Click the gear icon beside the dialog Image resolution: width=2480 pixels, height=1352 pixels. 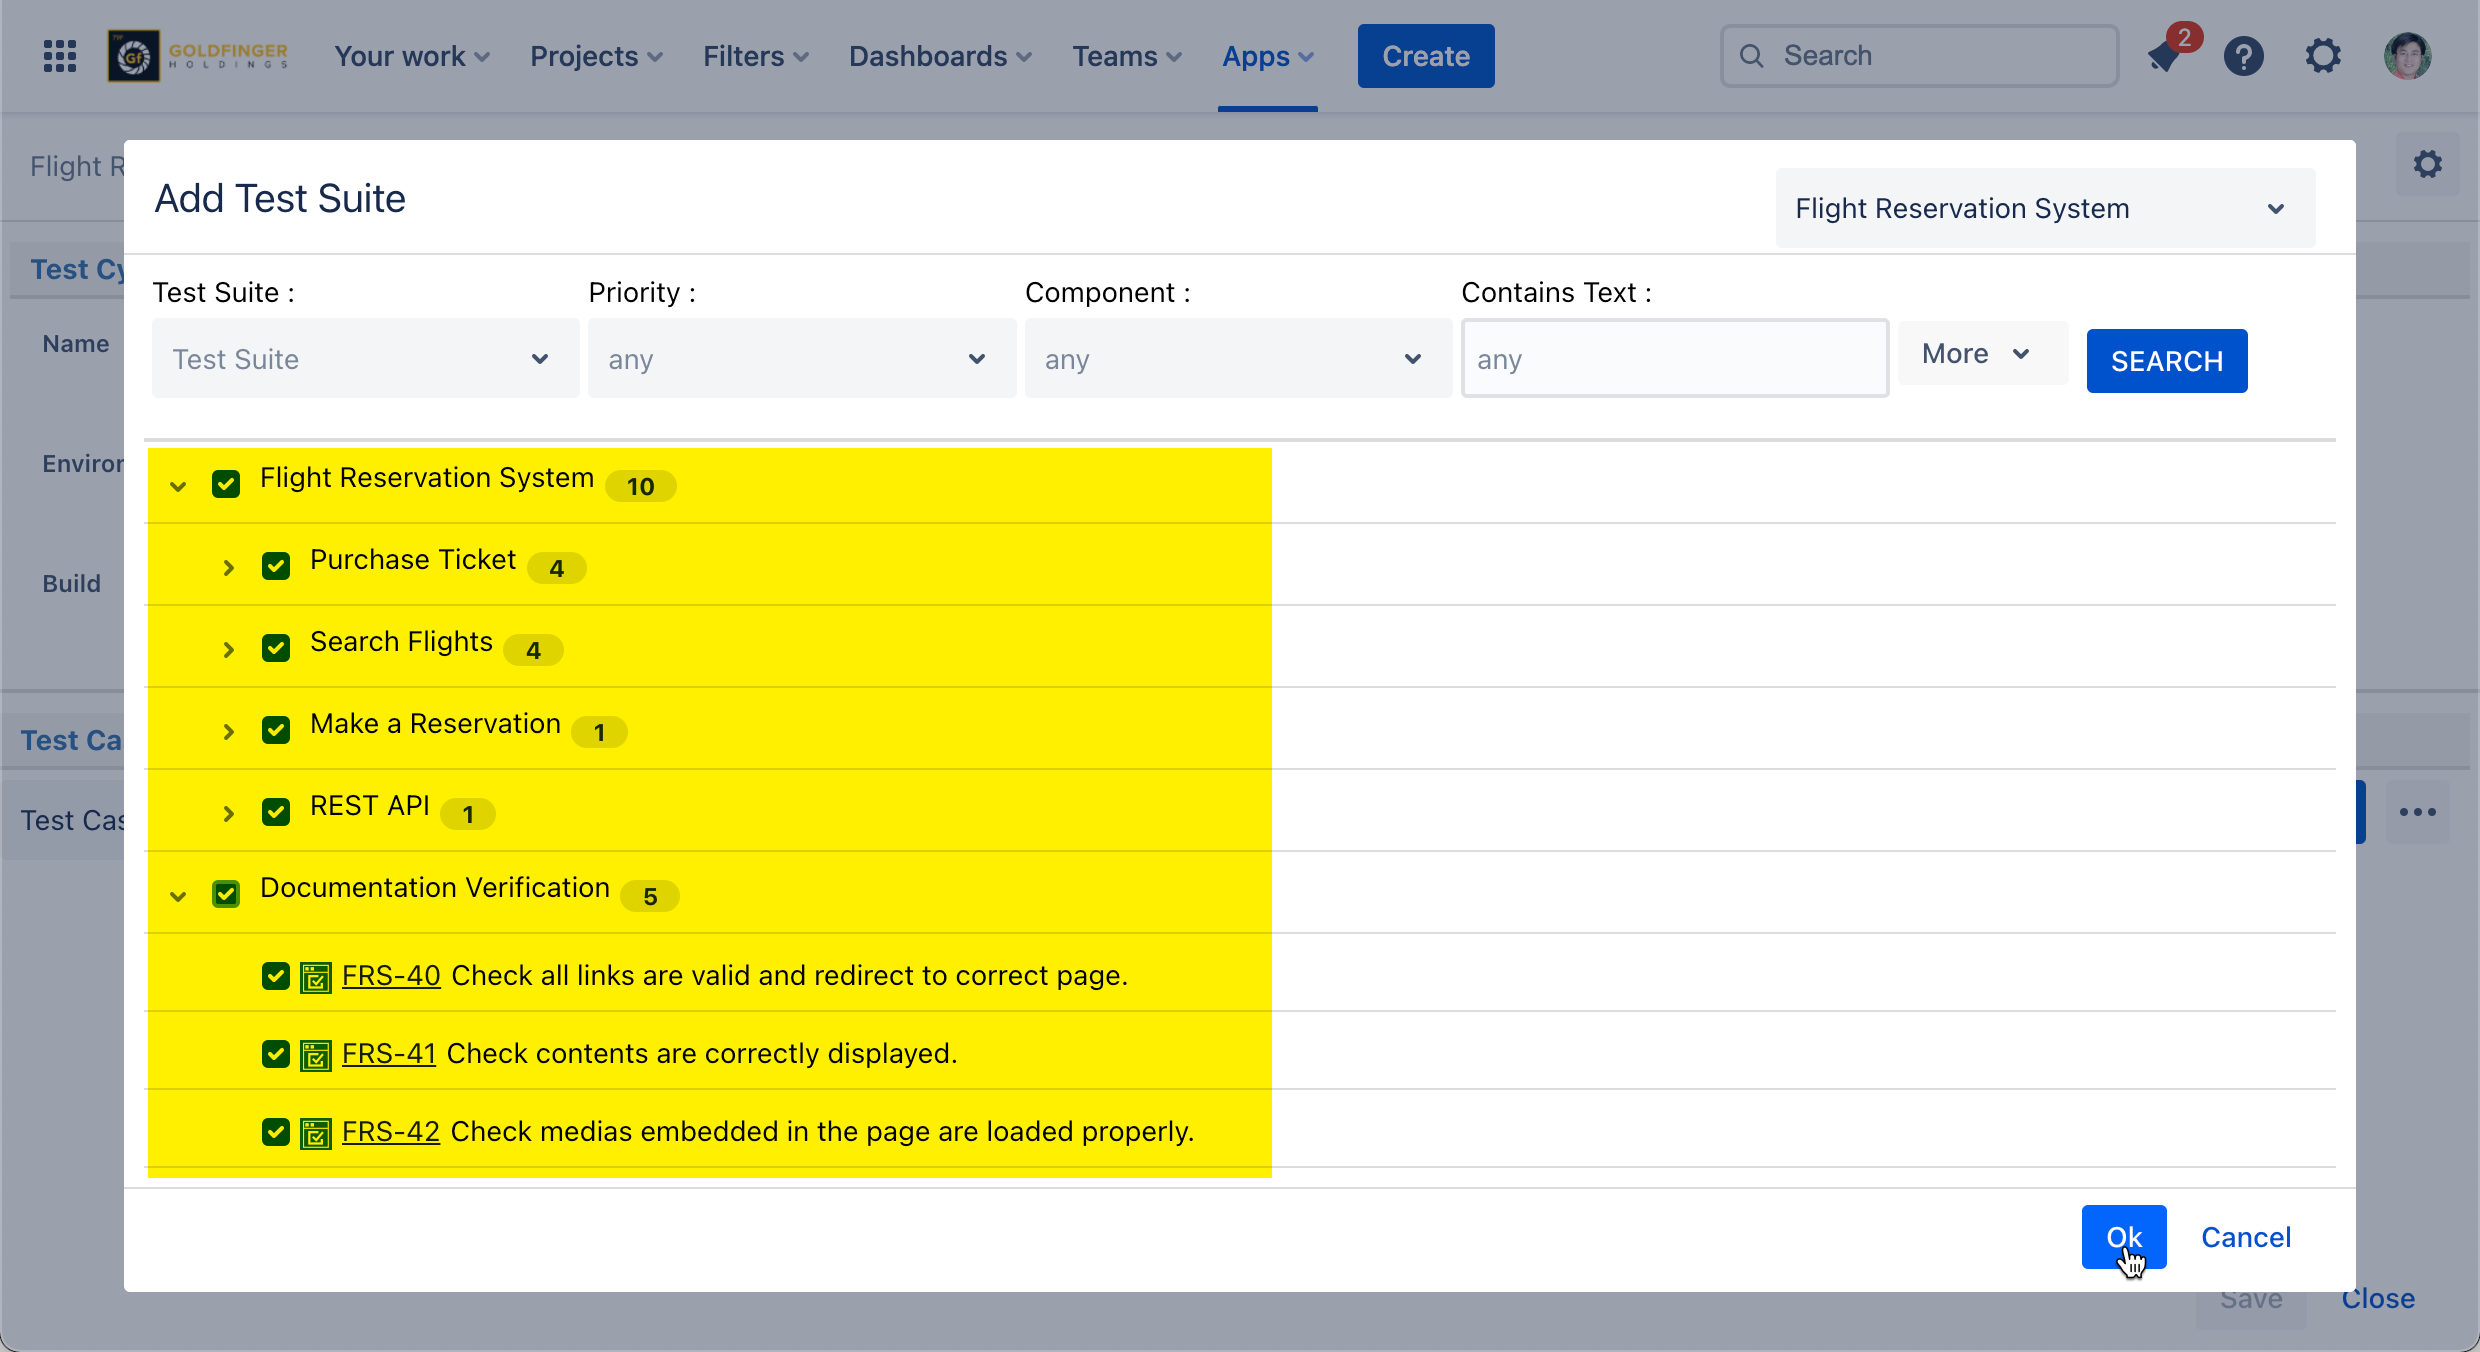tap(2428, 164)
